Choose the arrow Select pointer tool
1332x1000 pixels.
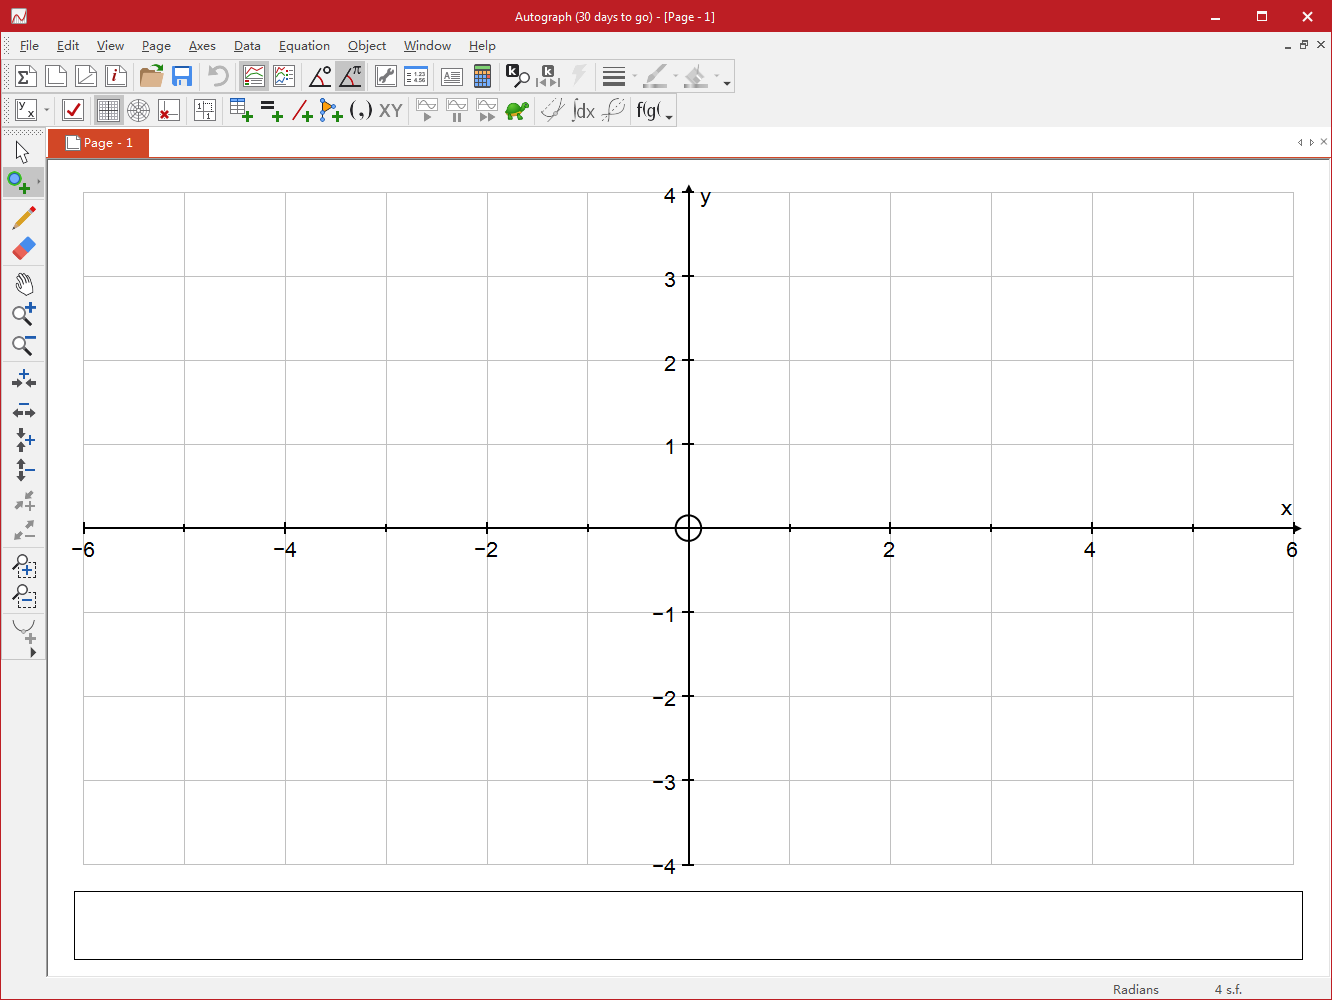[23, 152]
